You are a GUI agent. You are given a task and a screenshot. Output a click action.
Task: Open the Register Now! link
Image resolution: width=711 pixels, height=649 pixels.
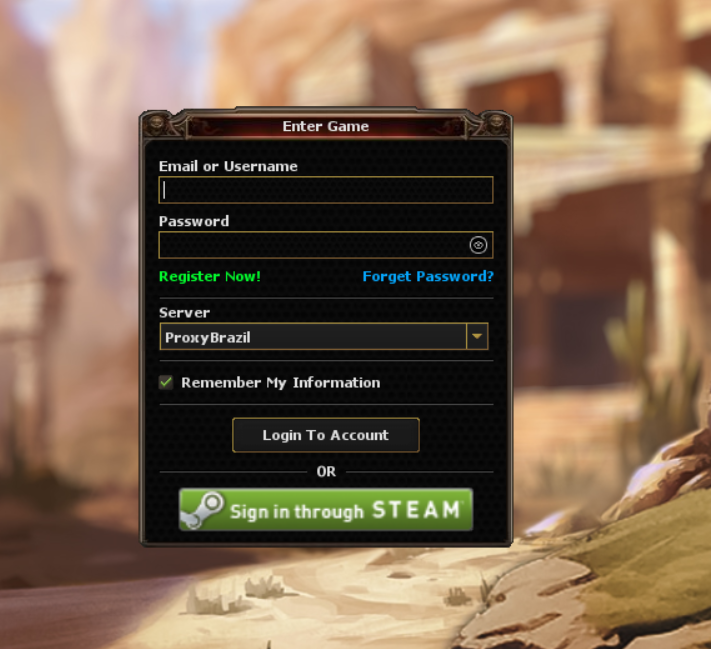pos(210,276)
